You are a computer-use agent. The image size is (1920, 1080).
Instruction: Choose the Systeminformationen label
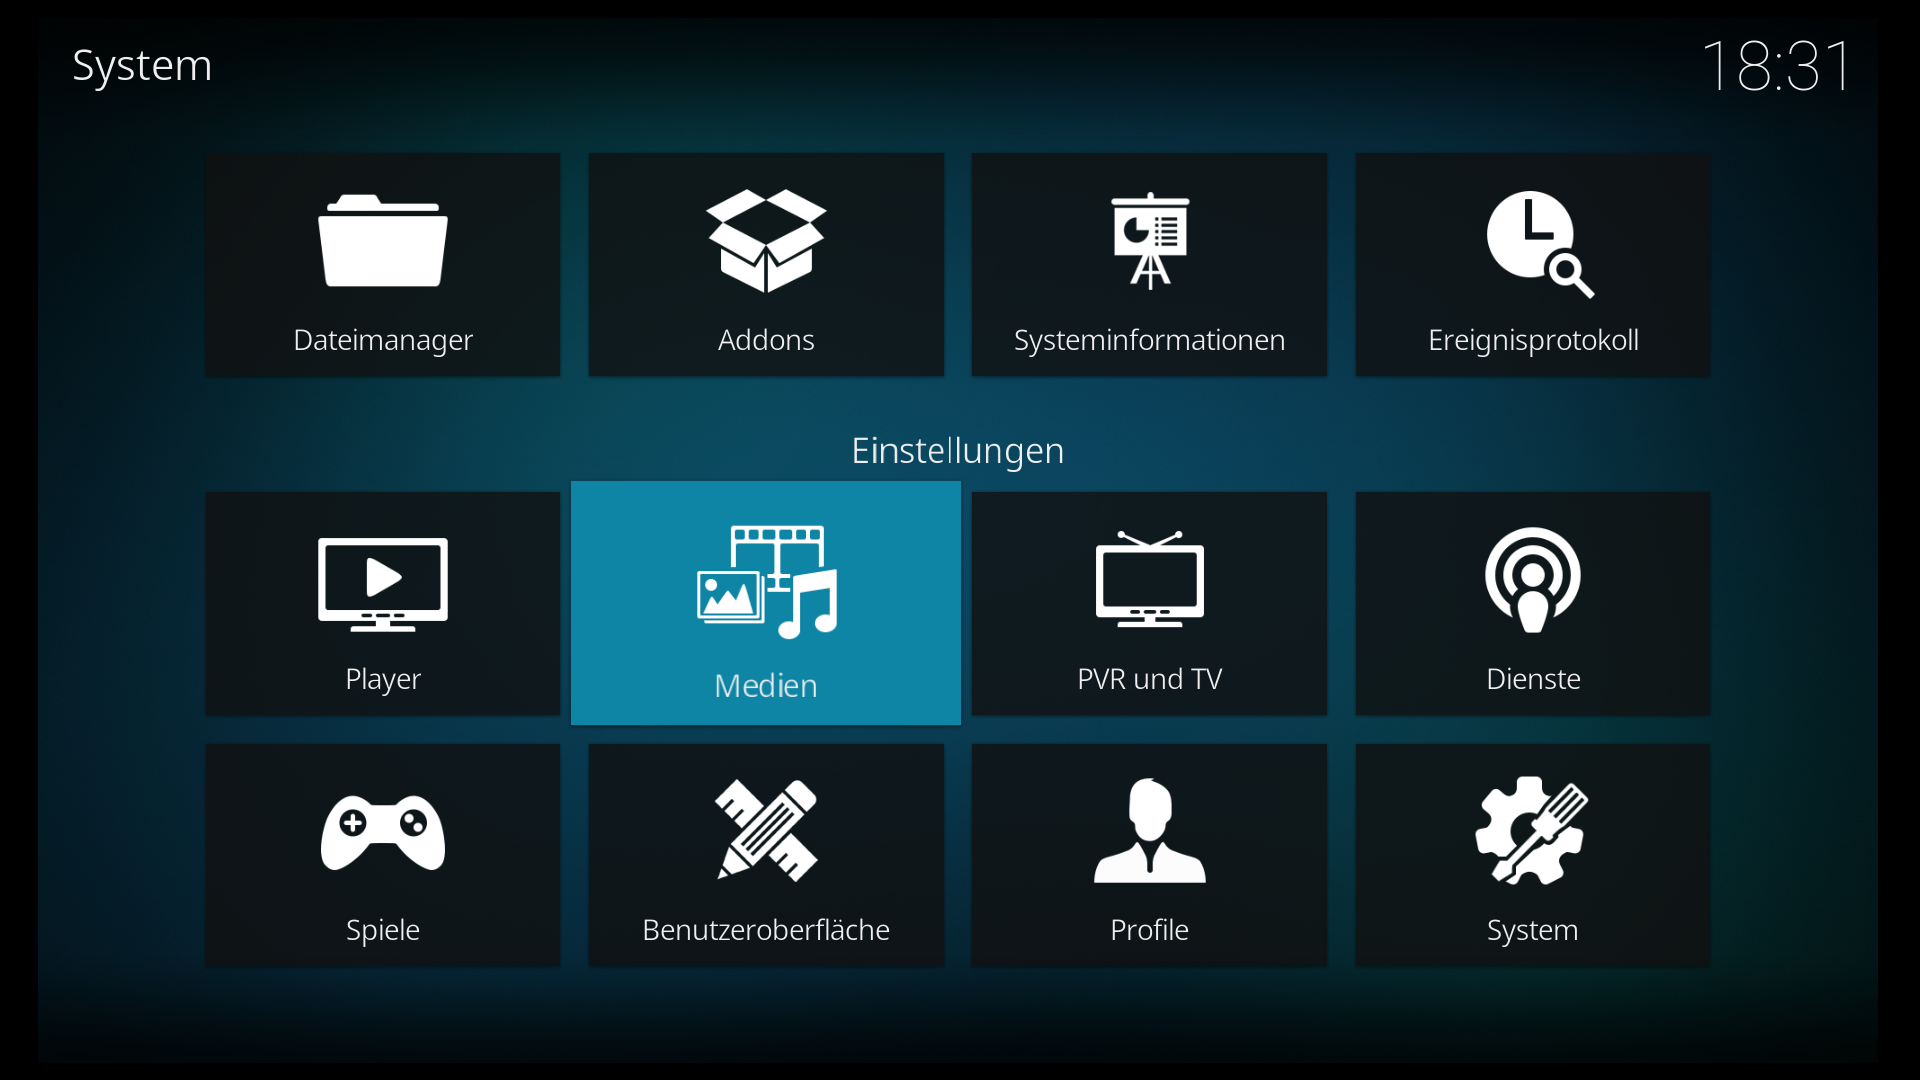point(1150,340)
